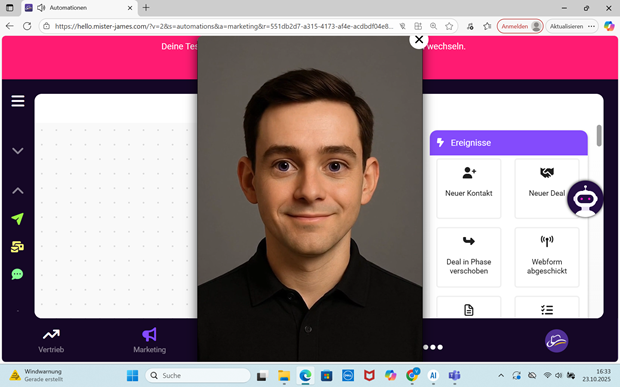Click the portrait photo in the overlay
620x387 pixels.
(x=310, y=199)
